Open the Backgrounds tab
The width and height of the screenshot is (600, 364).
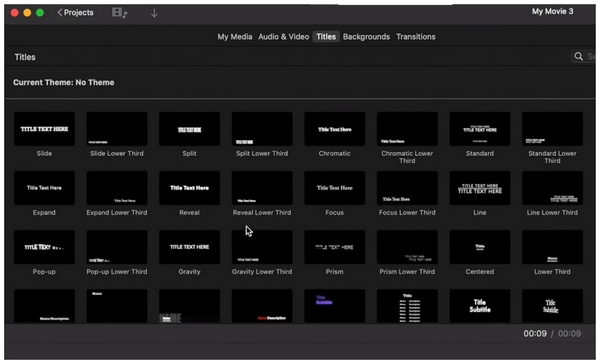point(366,37)
